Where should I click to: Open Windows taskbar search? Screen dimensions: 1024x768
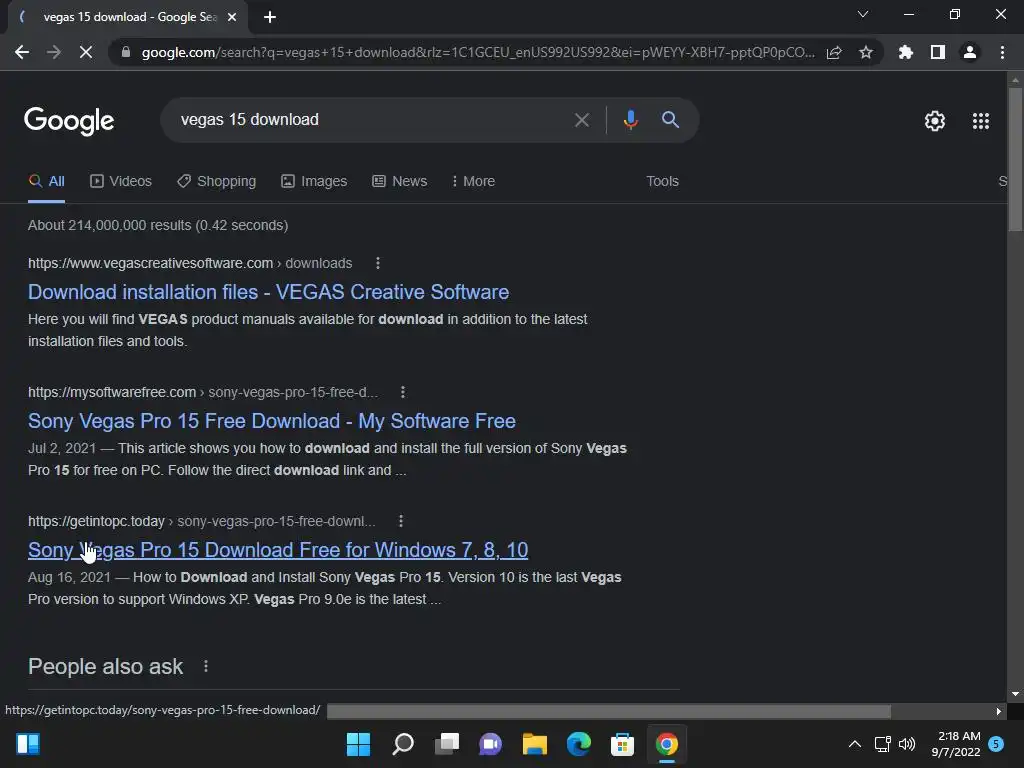403,744
